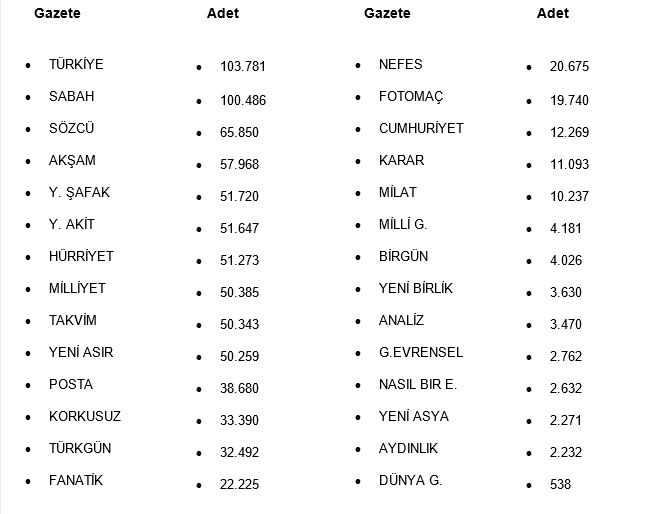Select the SÖZCÜ newspaper name
This screenshot has height=514, width=660.
[x=72, y=128]
